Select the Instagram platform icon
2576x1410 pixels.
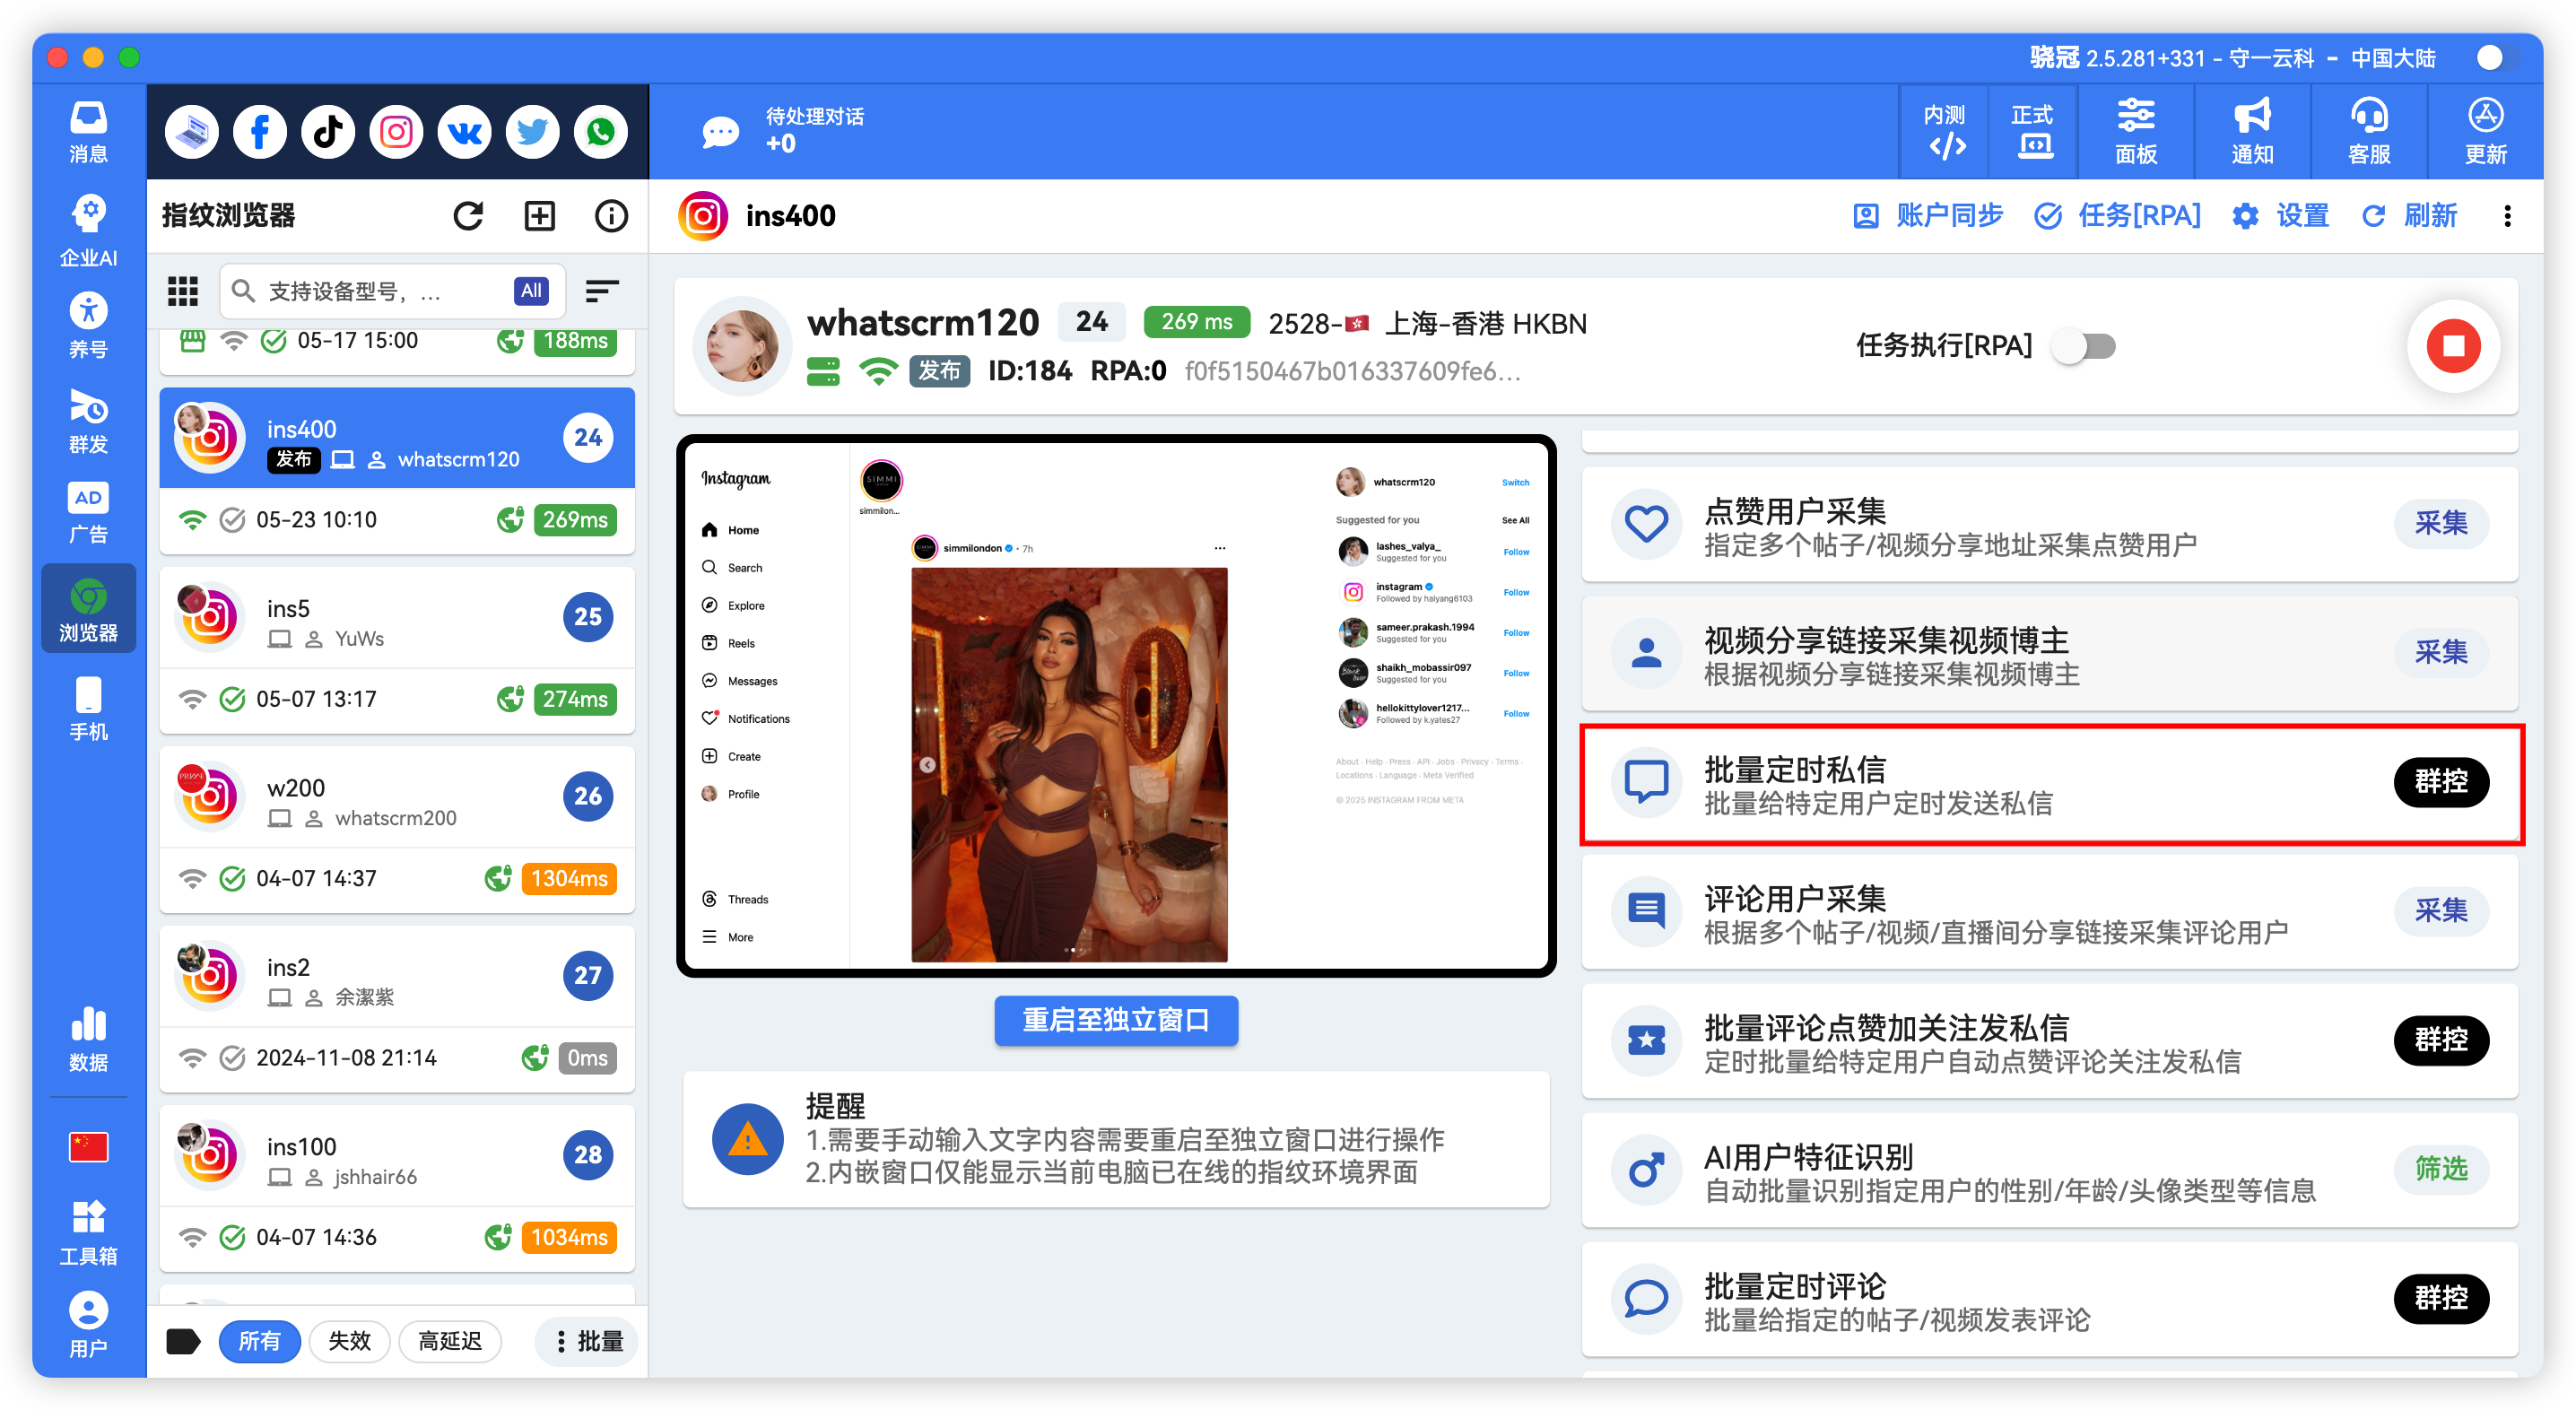[x=395, y=131]
